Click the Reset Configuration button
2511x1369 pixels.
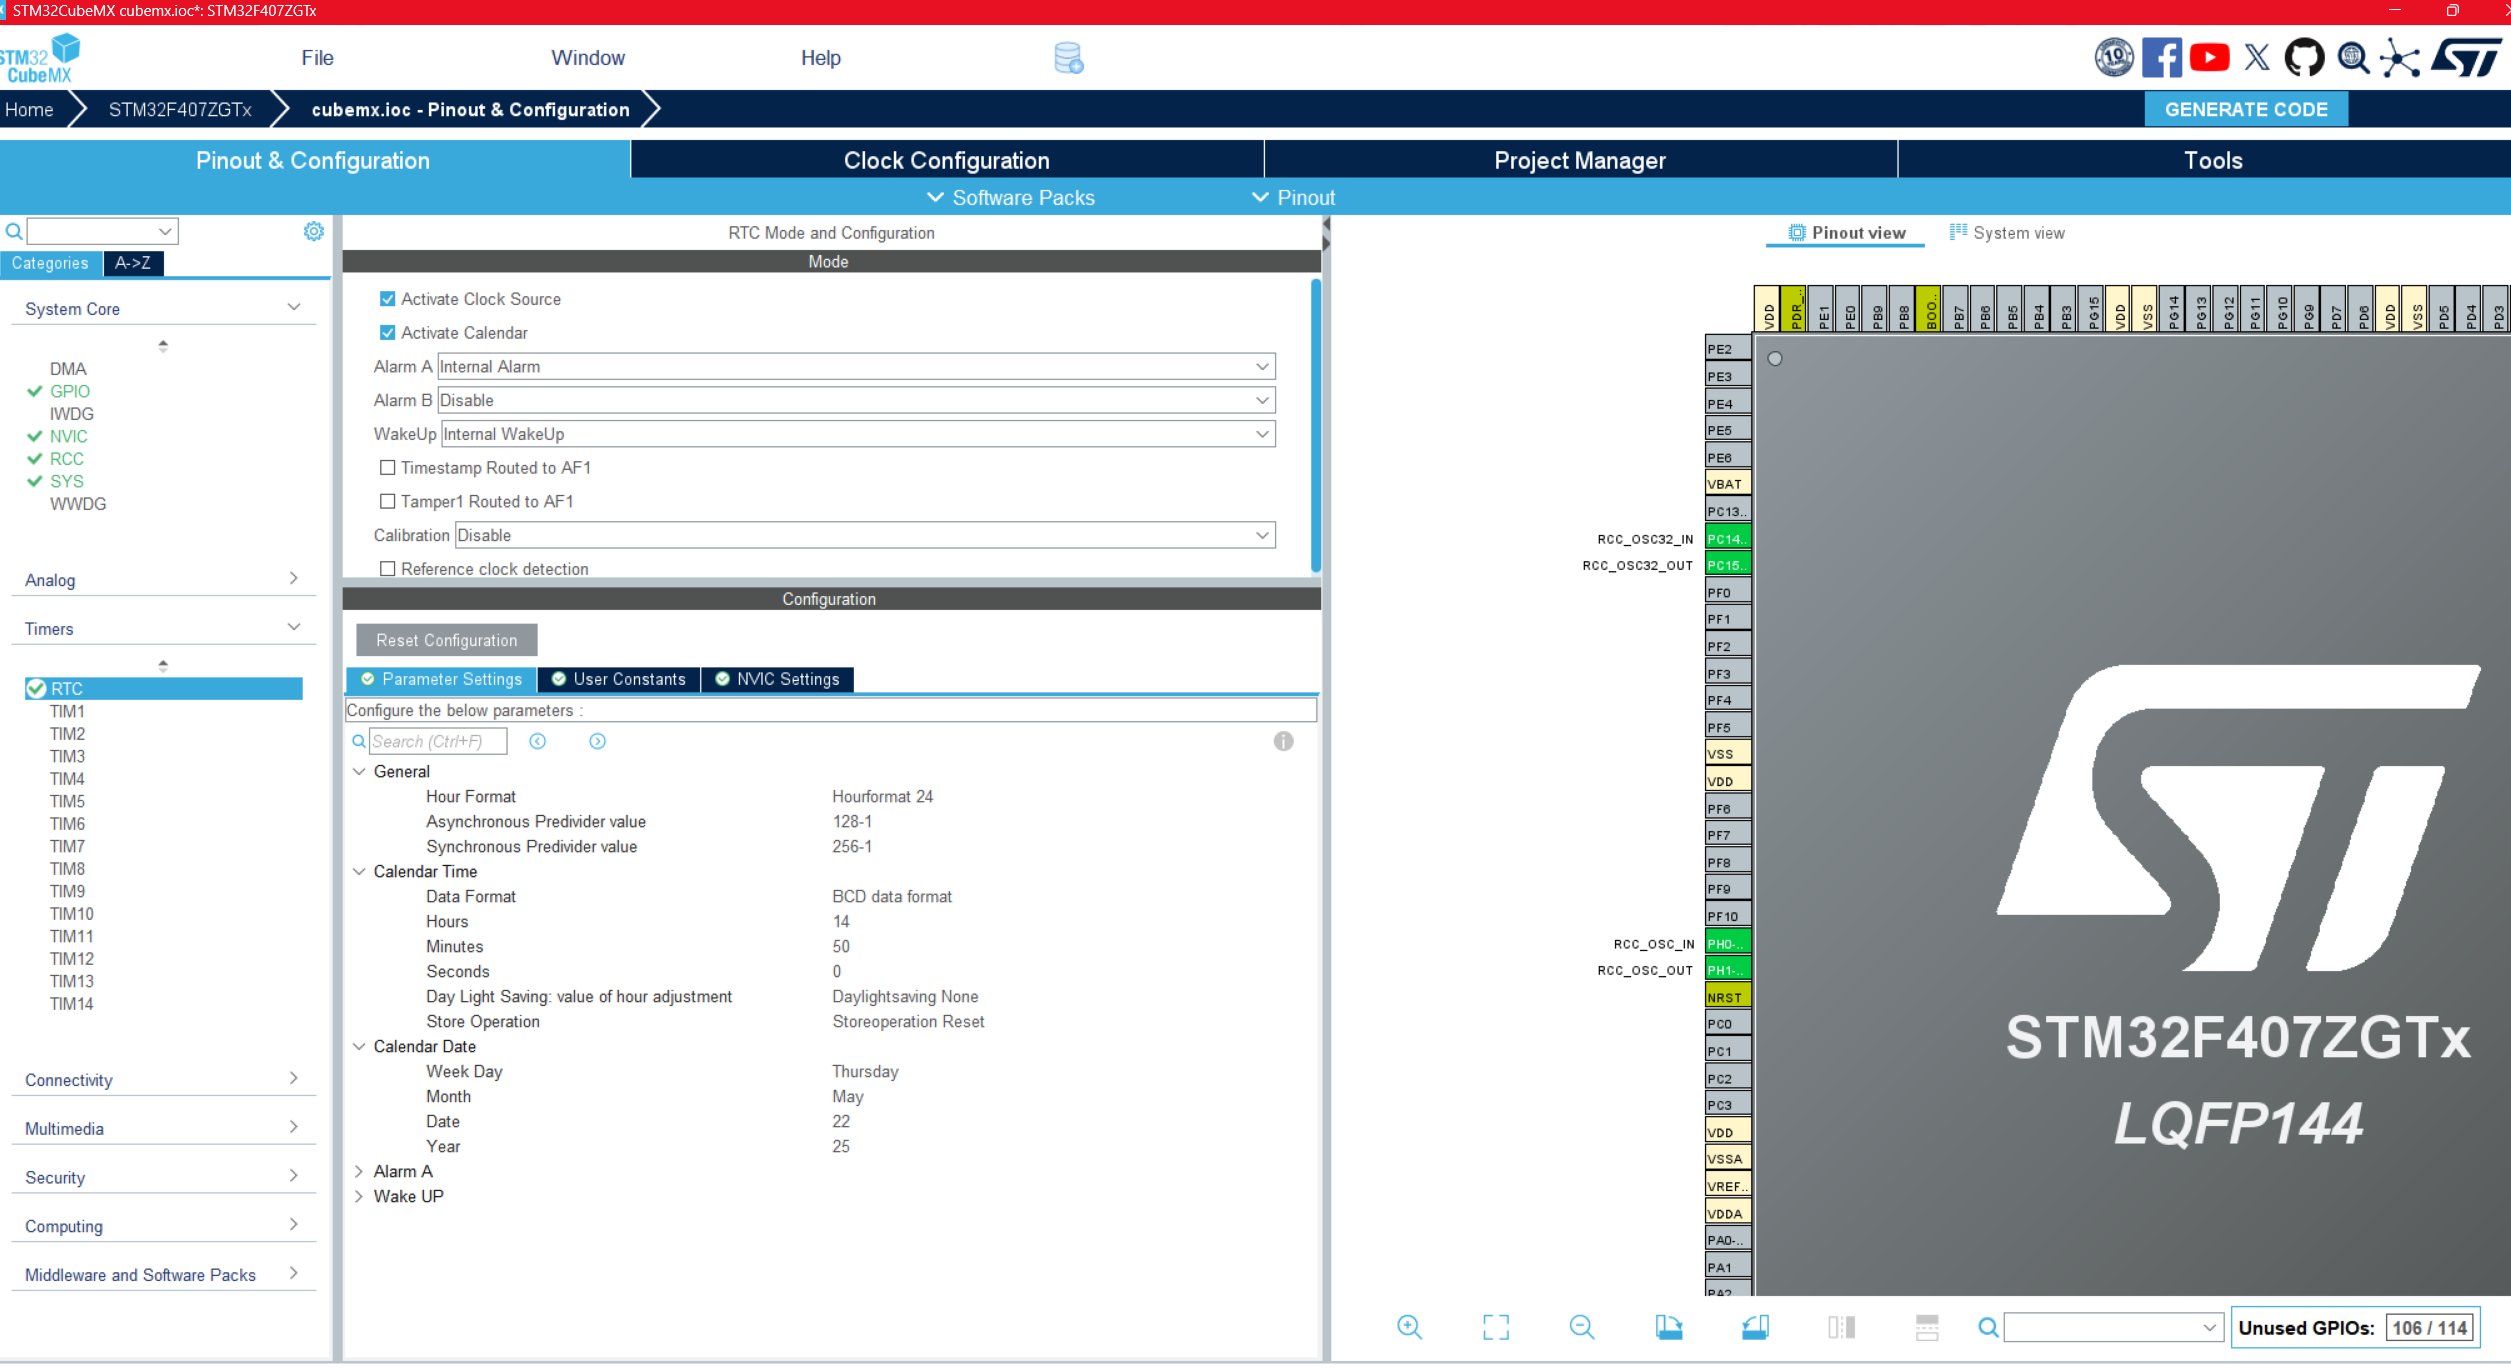tap(446, 641)
